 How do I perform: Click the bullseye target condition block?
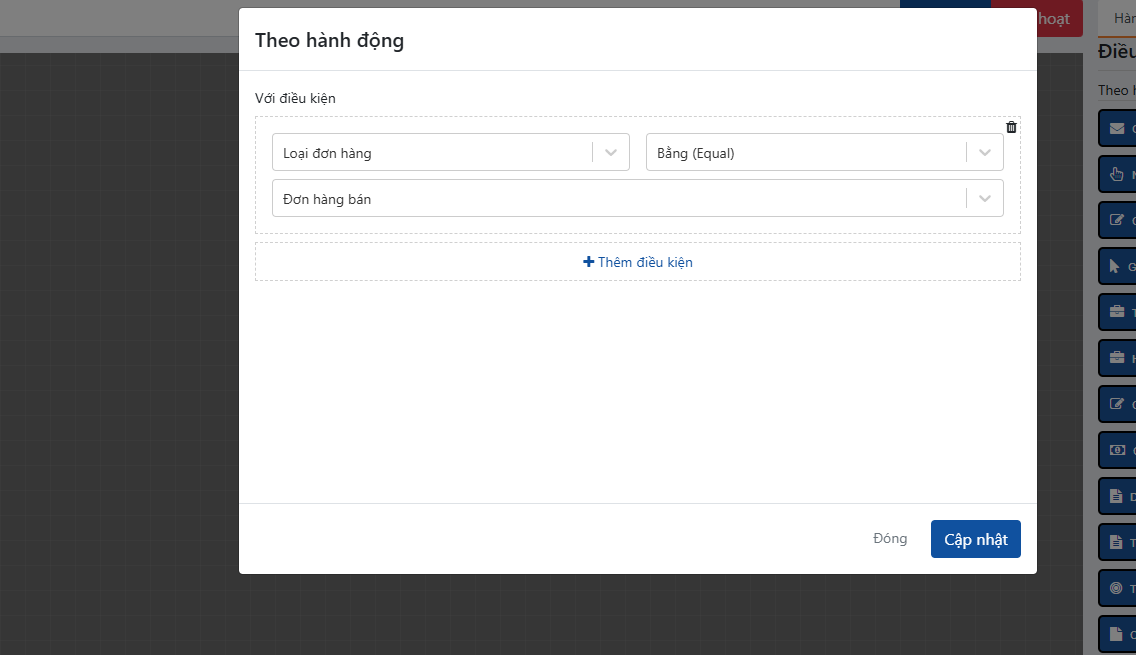point(1117,589)
